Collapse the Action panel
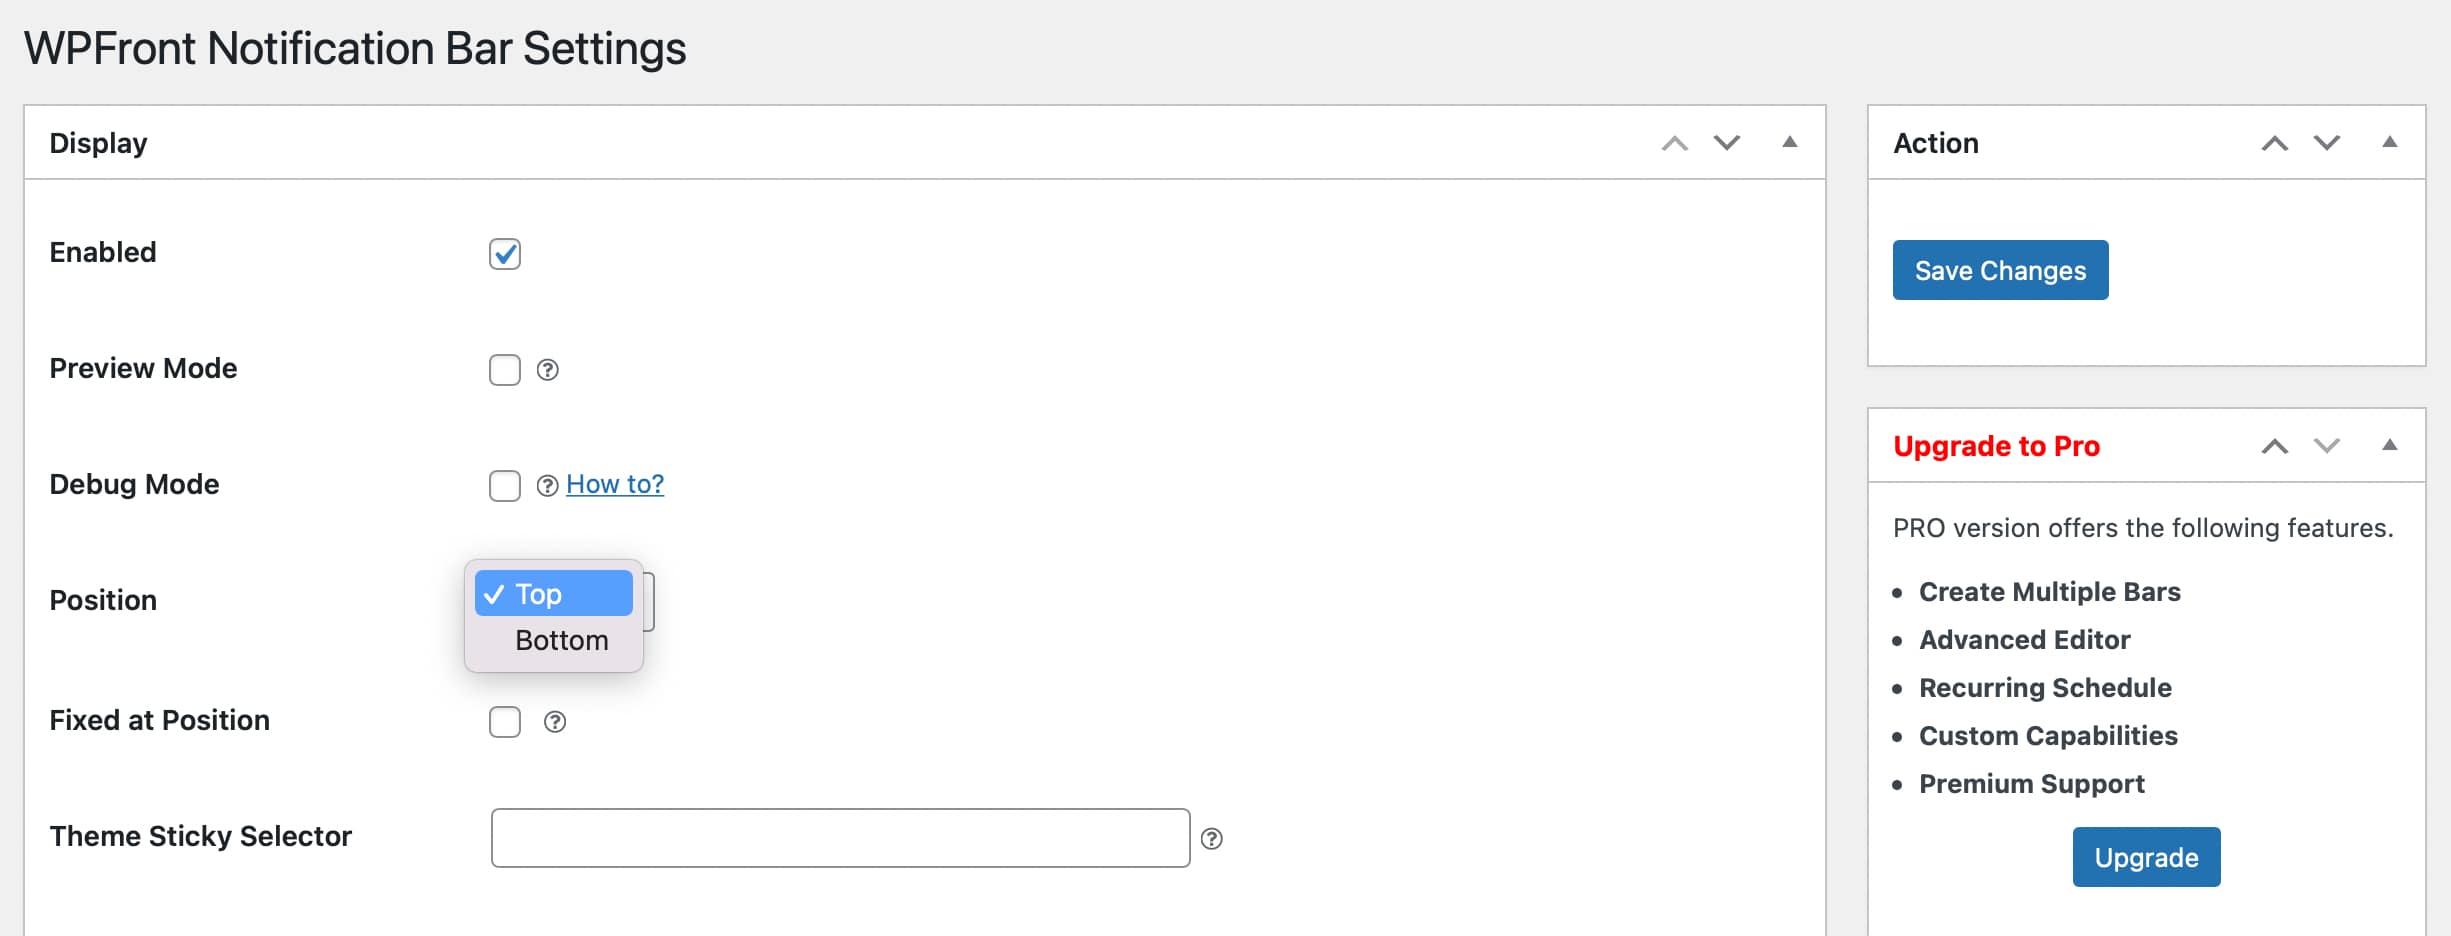Viewport: 2451px width, 936px height. [2390, 143]
